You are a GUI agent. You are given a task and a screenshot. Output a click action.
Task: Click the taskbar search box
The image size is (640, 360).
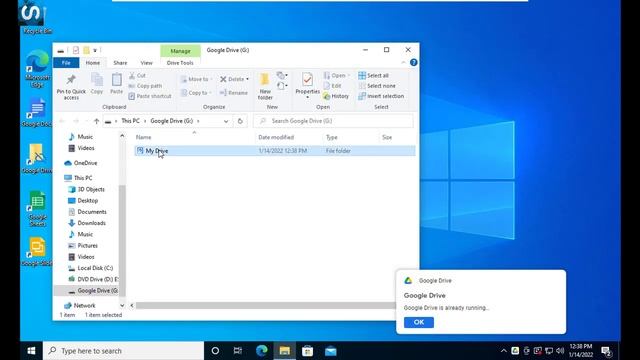click(123, 351)
